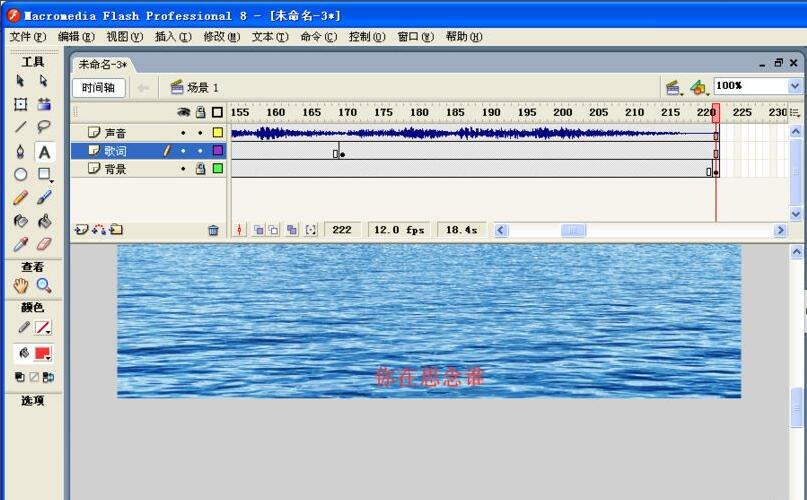This screenshot has width=807, height=500.
Task: Click the Center Frame button
Action: 239,230
